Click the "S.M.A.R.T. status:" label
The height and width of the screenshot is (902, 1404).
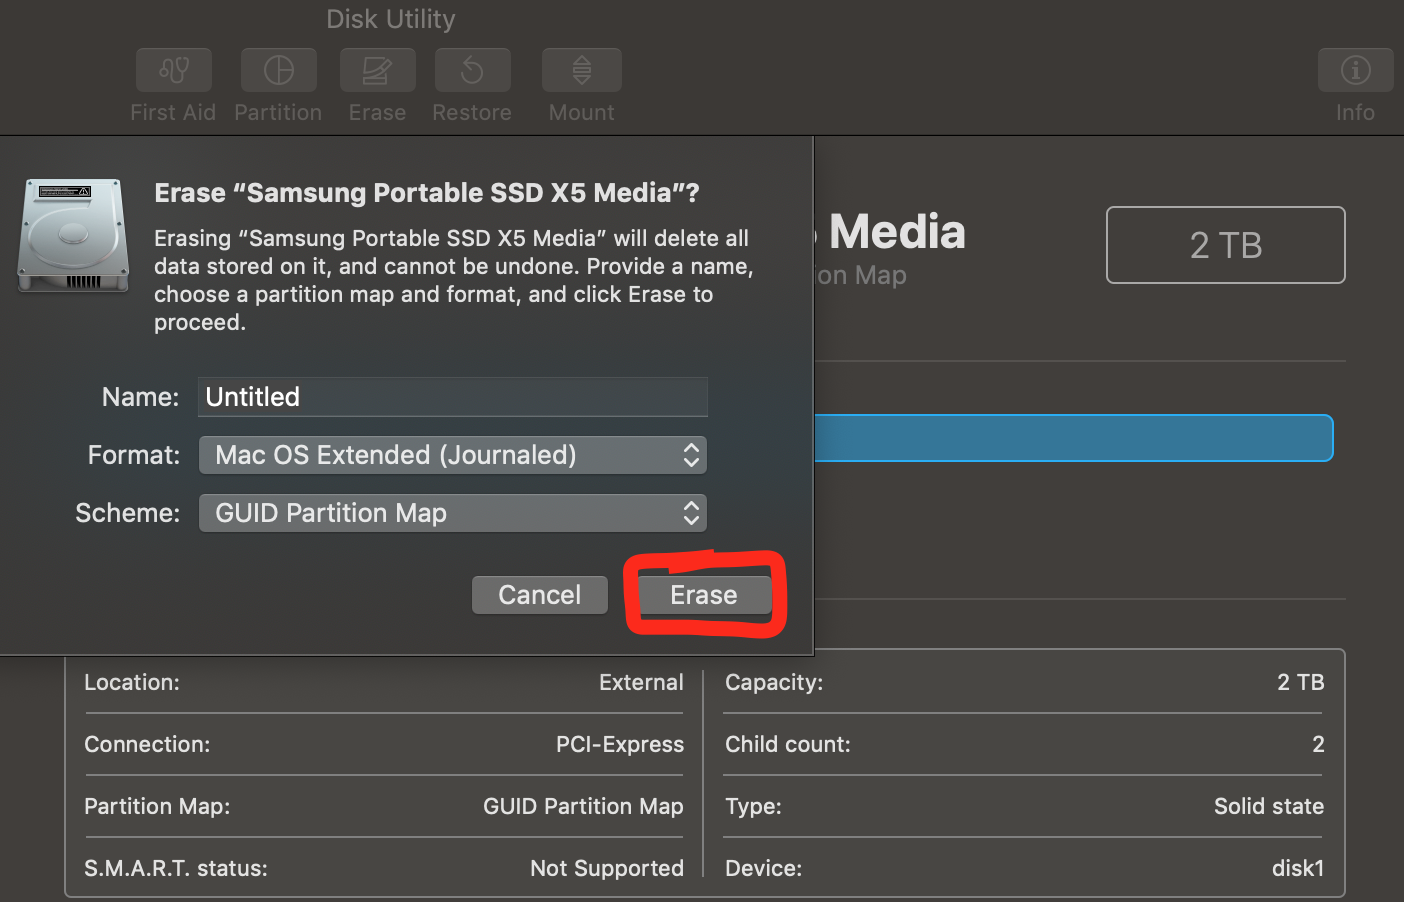176,868
